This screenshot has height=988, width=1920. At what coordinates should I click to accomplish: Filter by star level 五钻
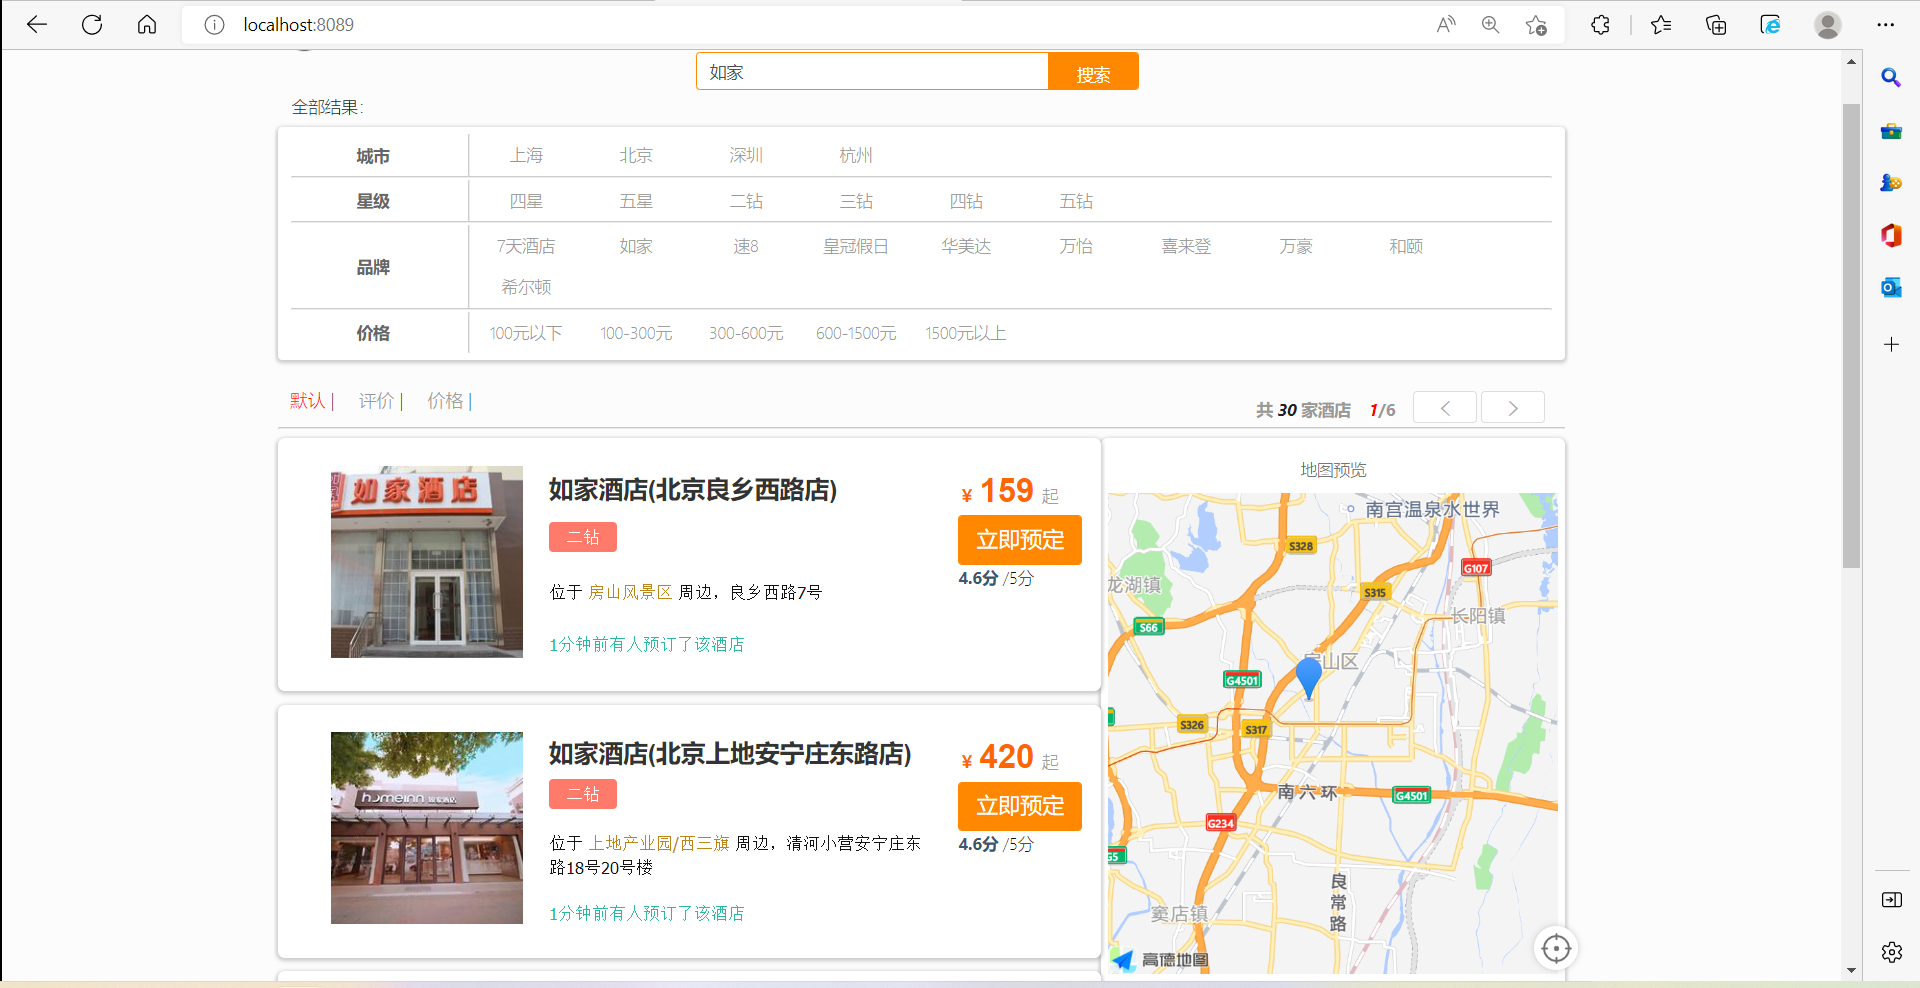coord(1076,201)
